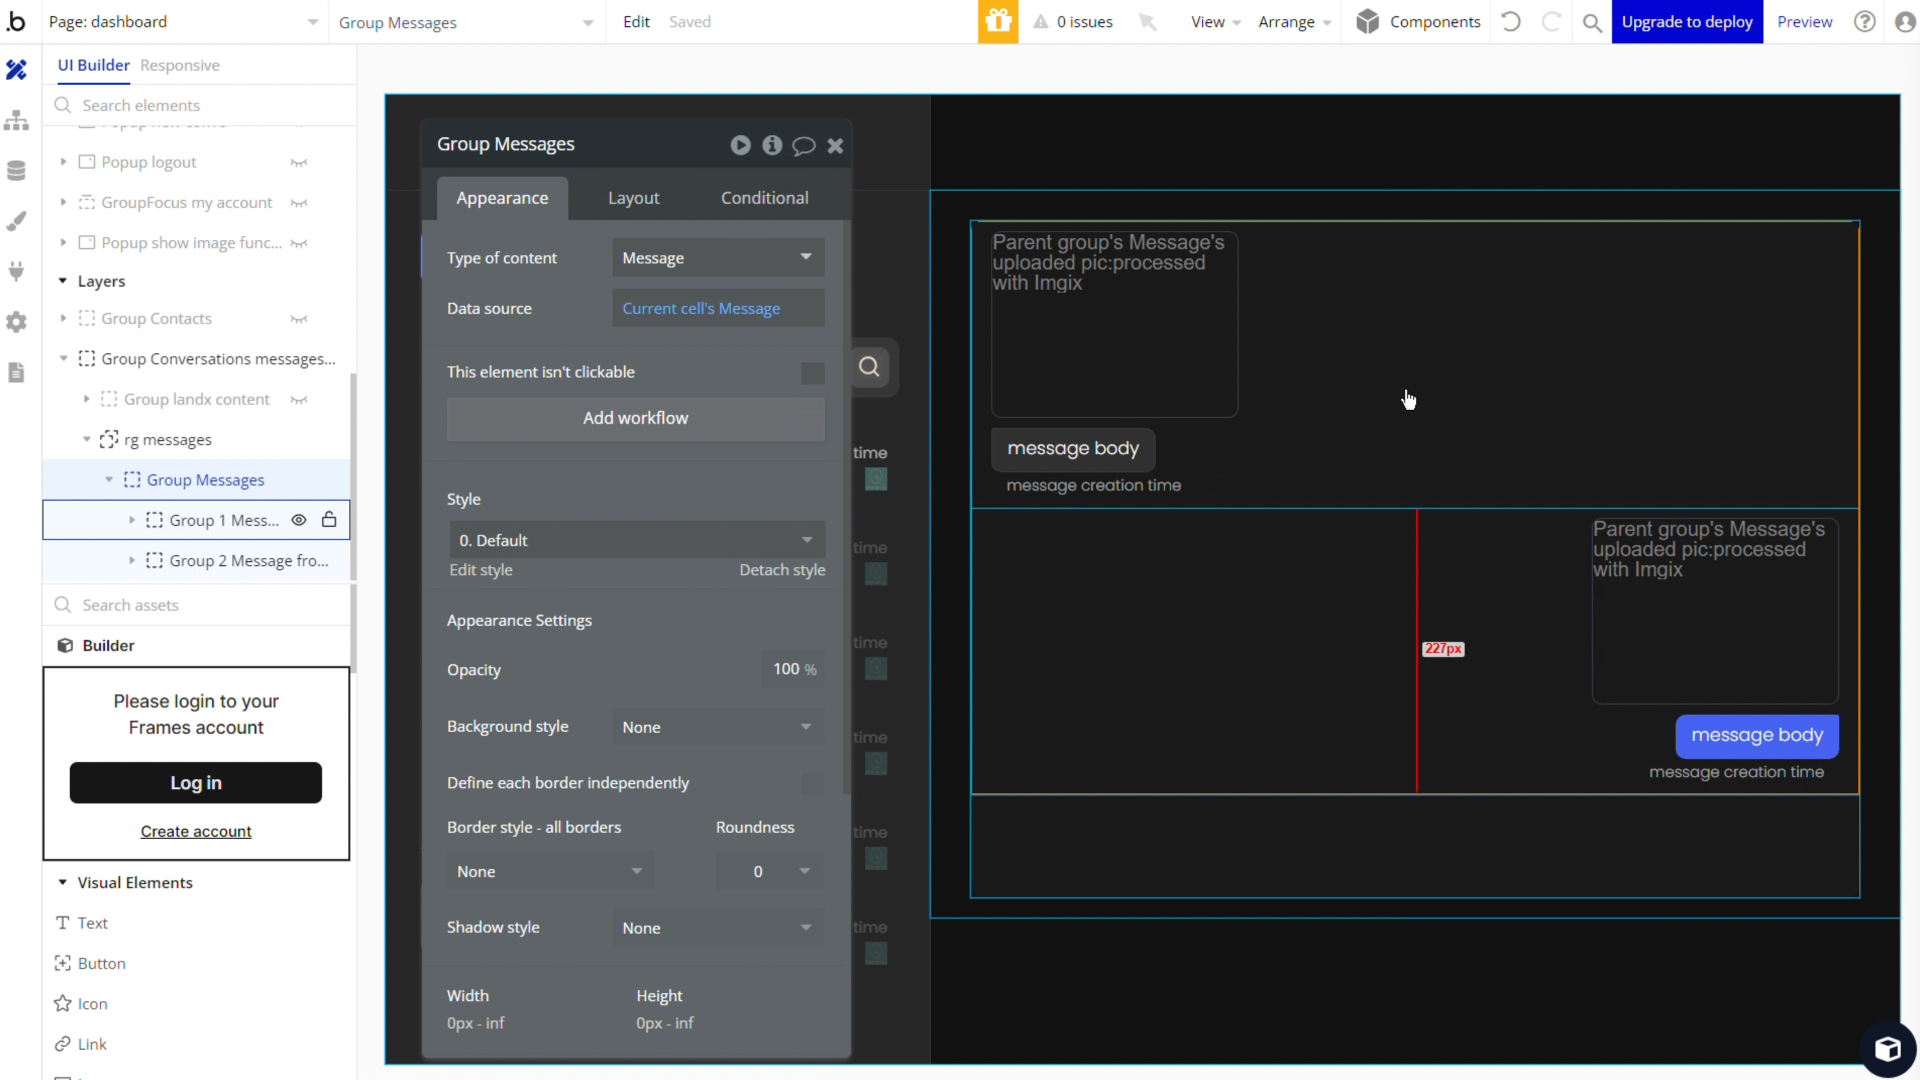Viewport: 1920px width, 1080px height.
Task: Open the Plugins plug icon in sidebar
Action: click(x=16, y=271)
